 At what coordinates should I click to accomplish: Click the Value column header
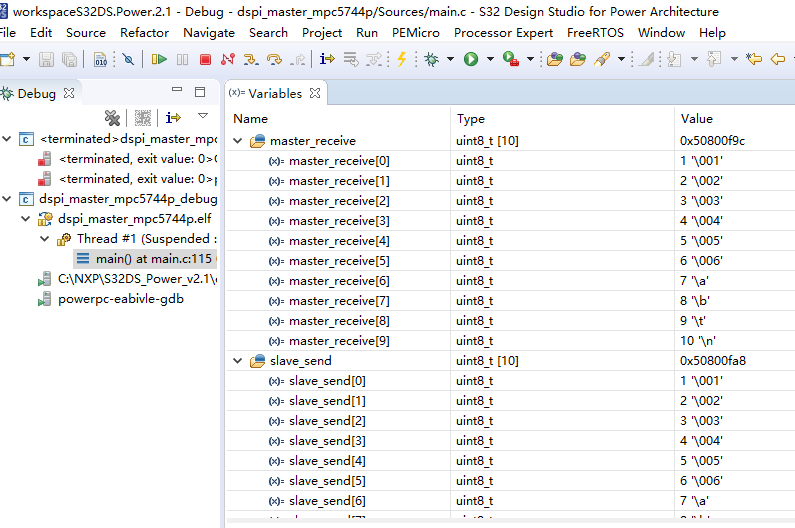(x=697, y=119)
